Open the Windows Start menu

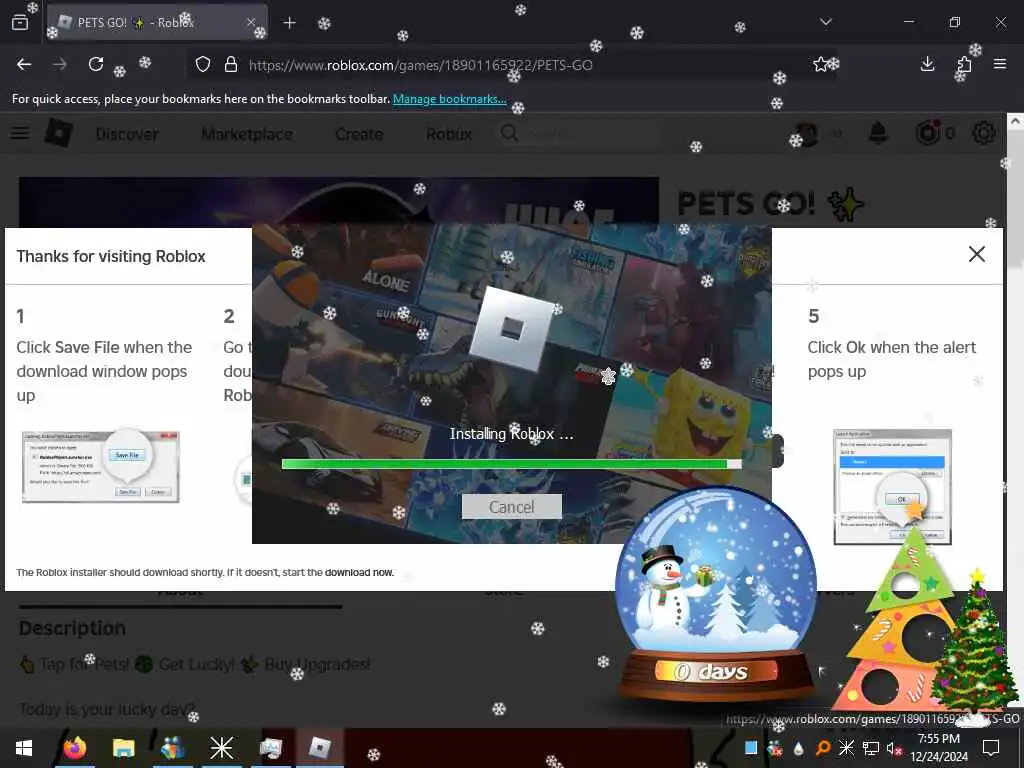coord(24,748)
